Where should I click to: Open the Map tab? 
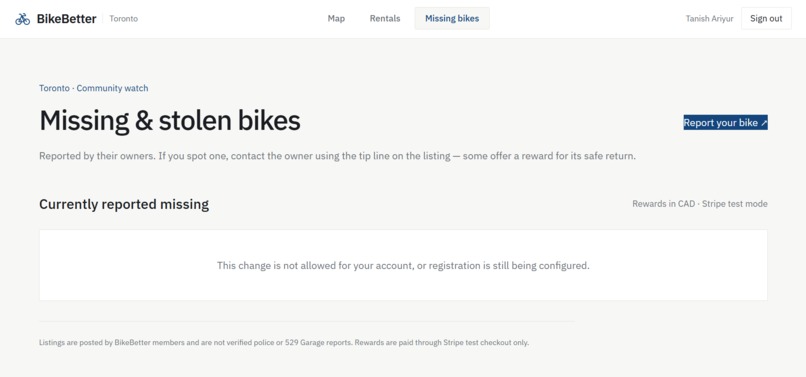[x=336, y=19]
